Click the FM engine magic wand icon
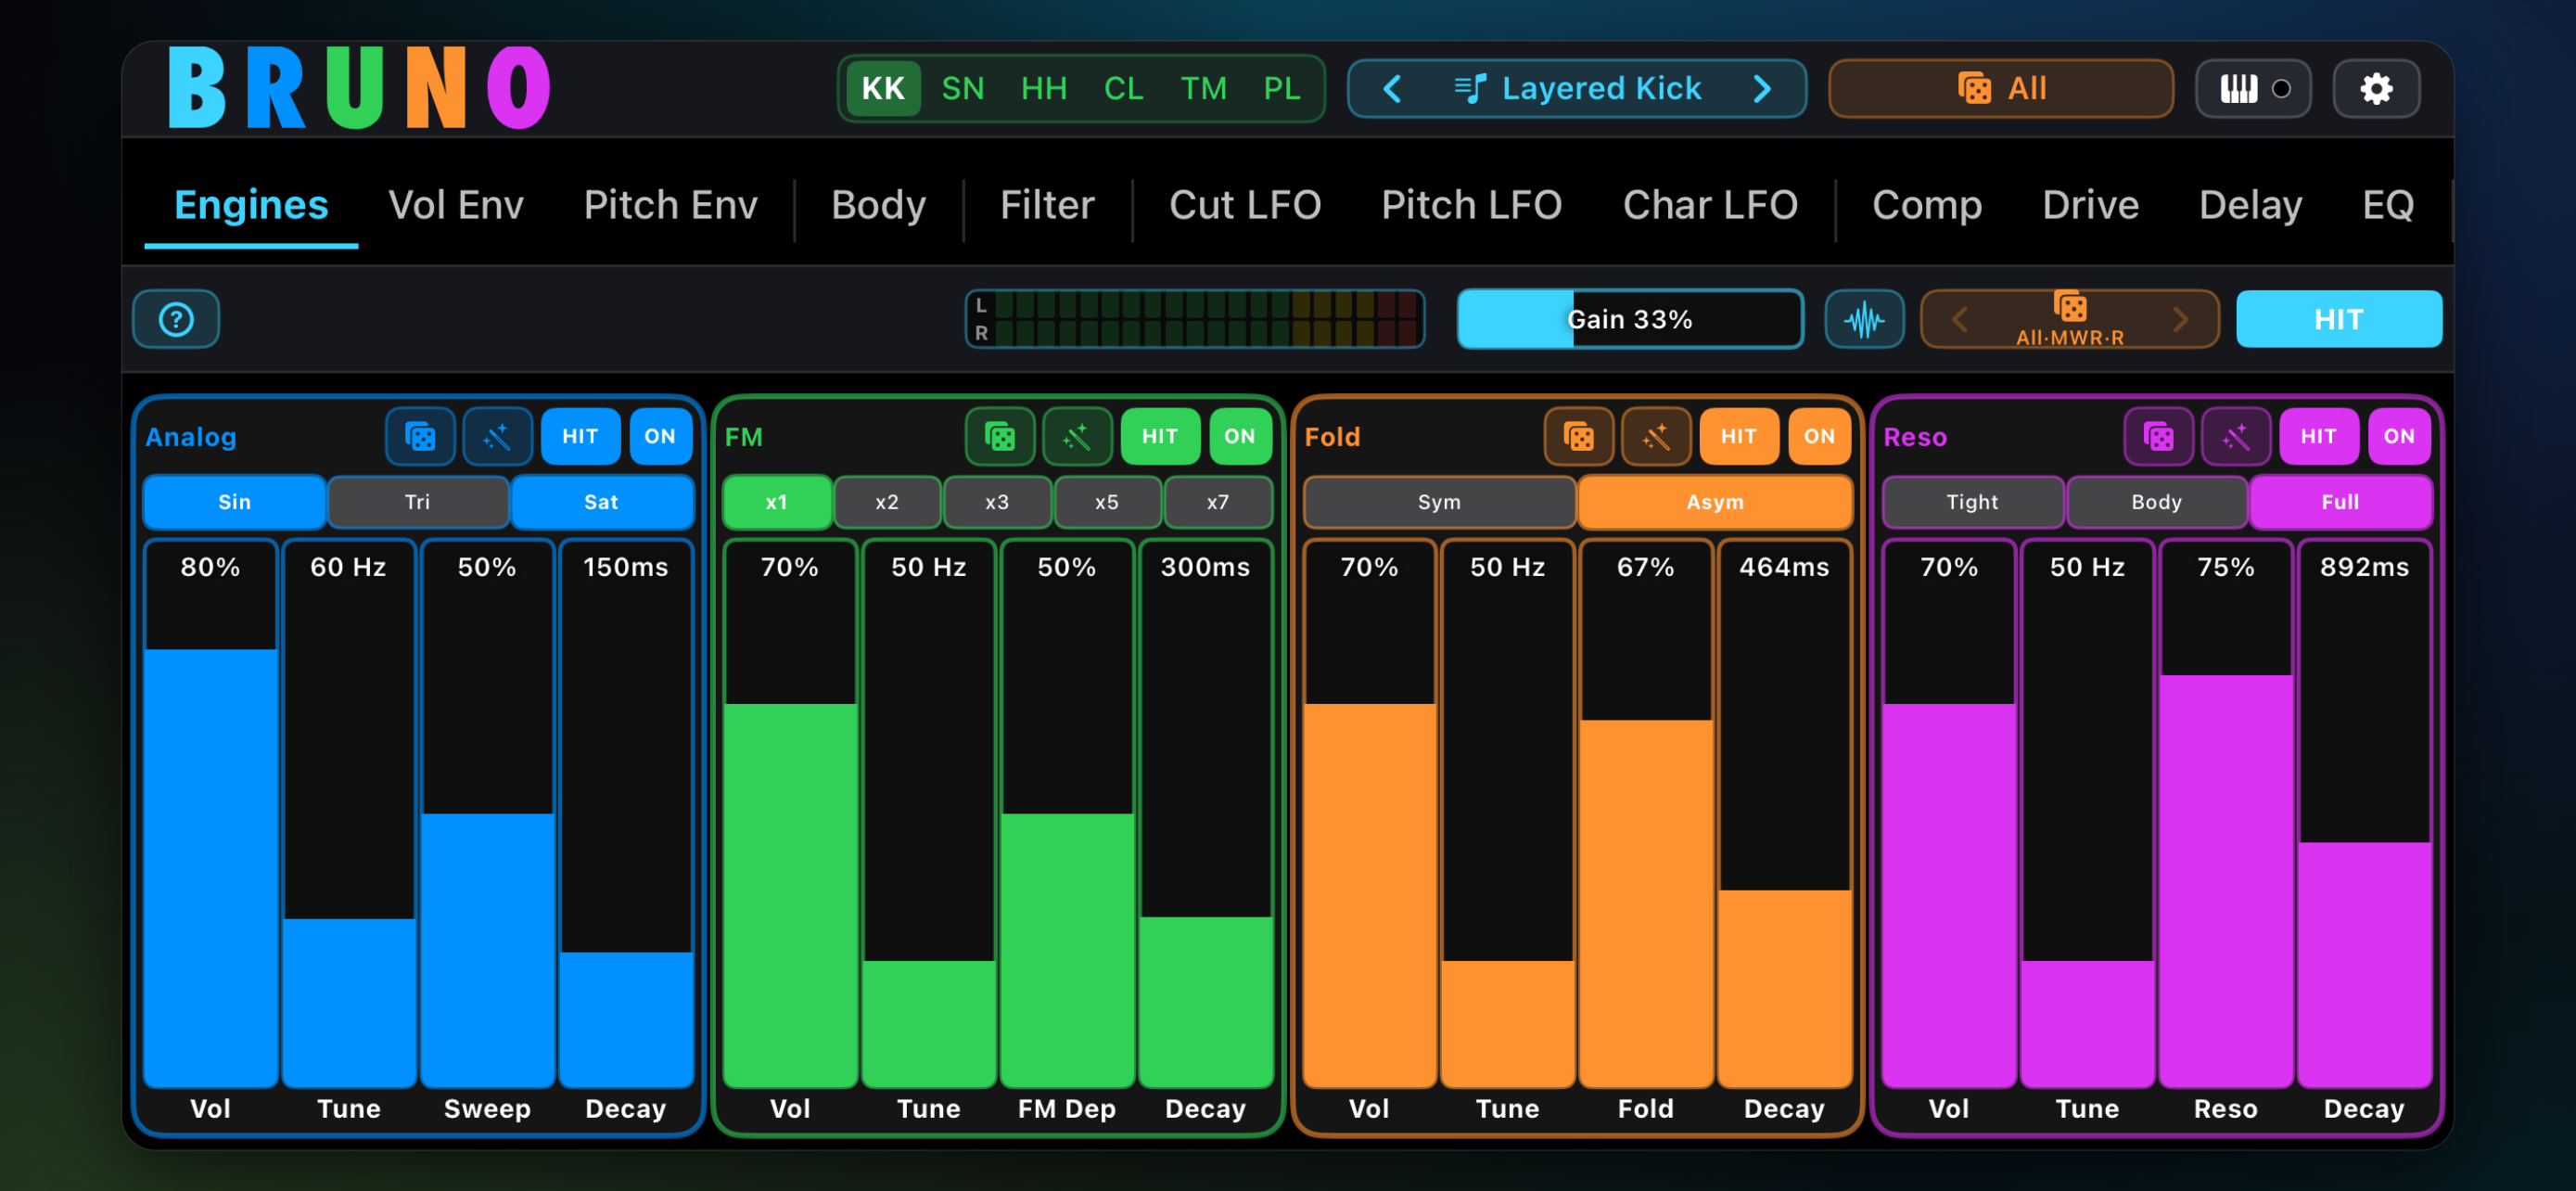Screen dimensions: 2576x1191 [1076, 436]
